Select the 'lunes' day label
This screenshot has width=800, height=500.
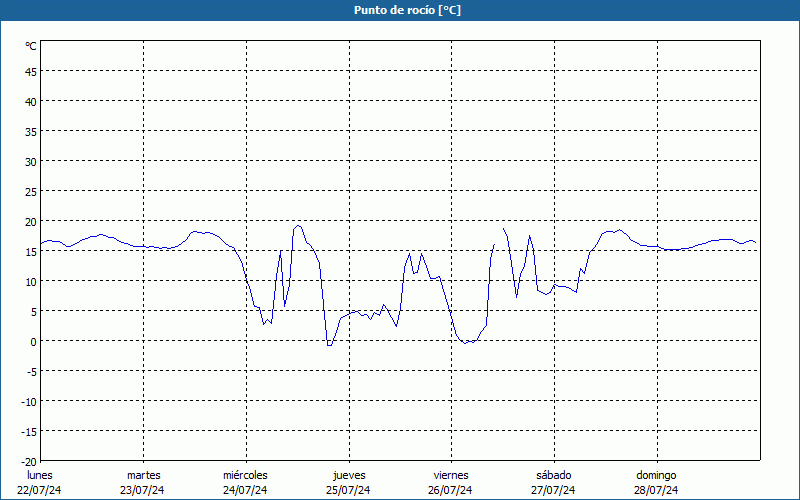coord(40,475)
